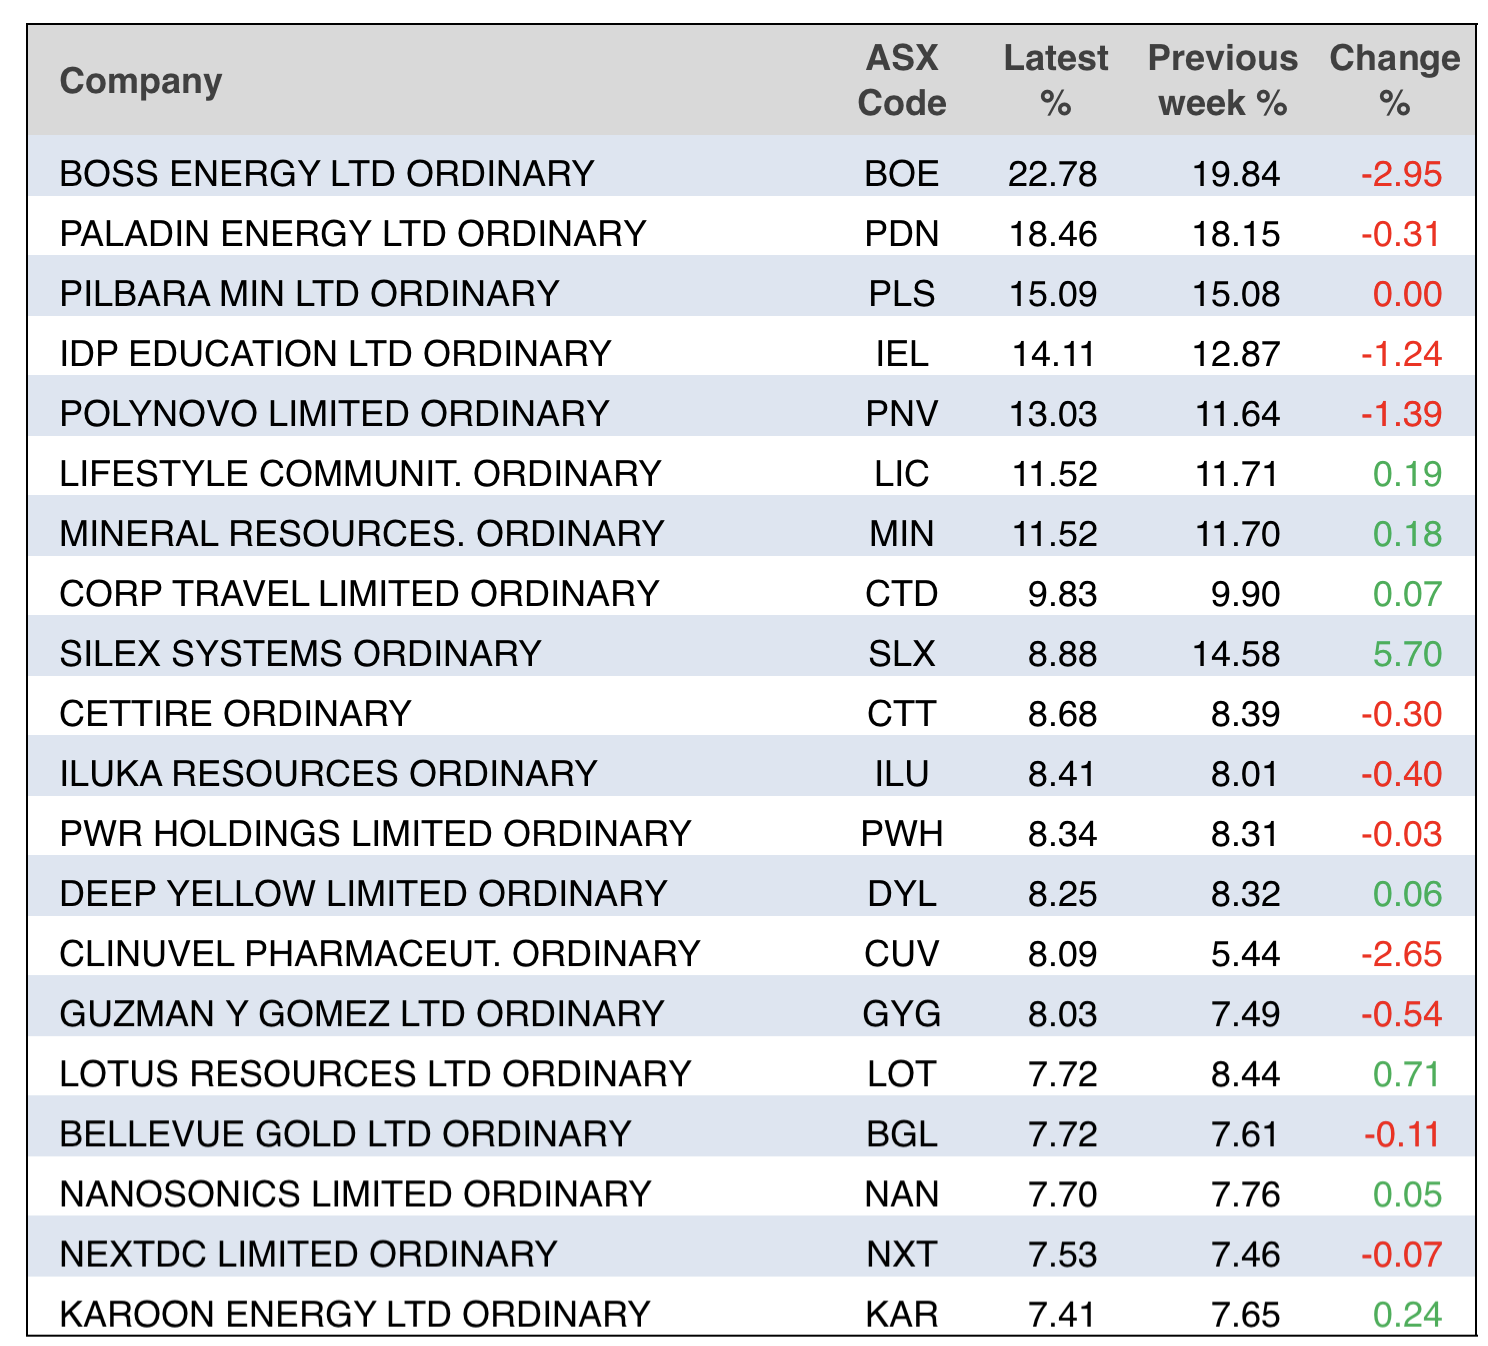The height and width of the screenshot is (1346, 1488).
Task: Select SILEX SYSTEMS ORDINARY company name
Action: tap(300, 654)
